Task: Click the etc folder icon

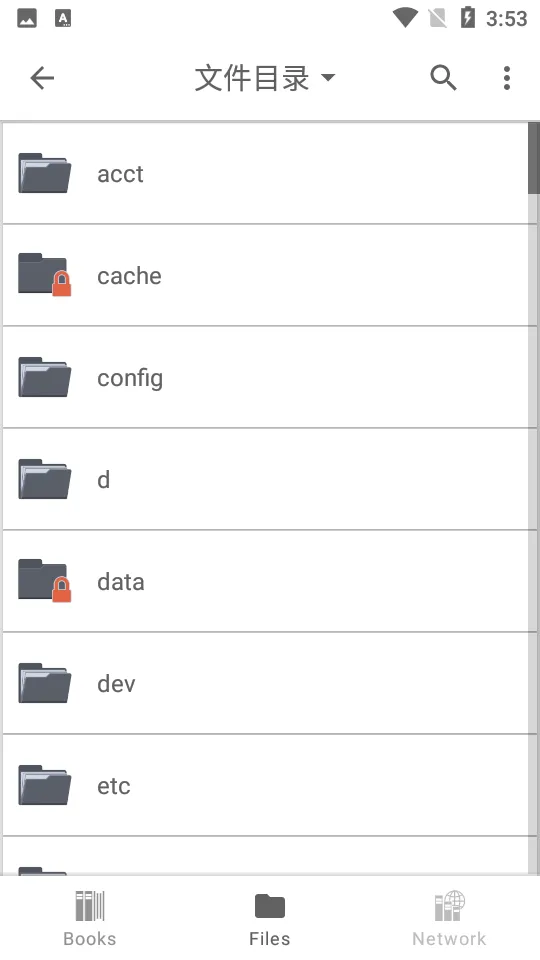Action: tap(44, 786)
